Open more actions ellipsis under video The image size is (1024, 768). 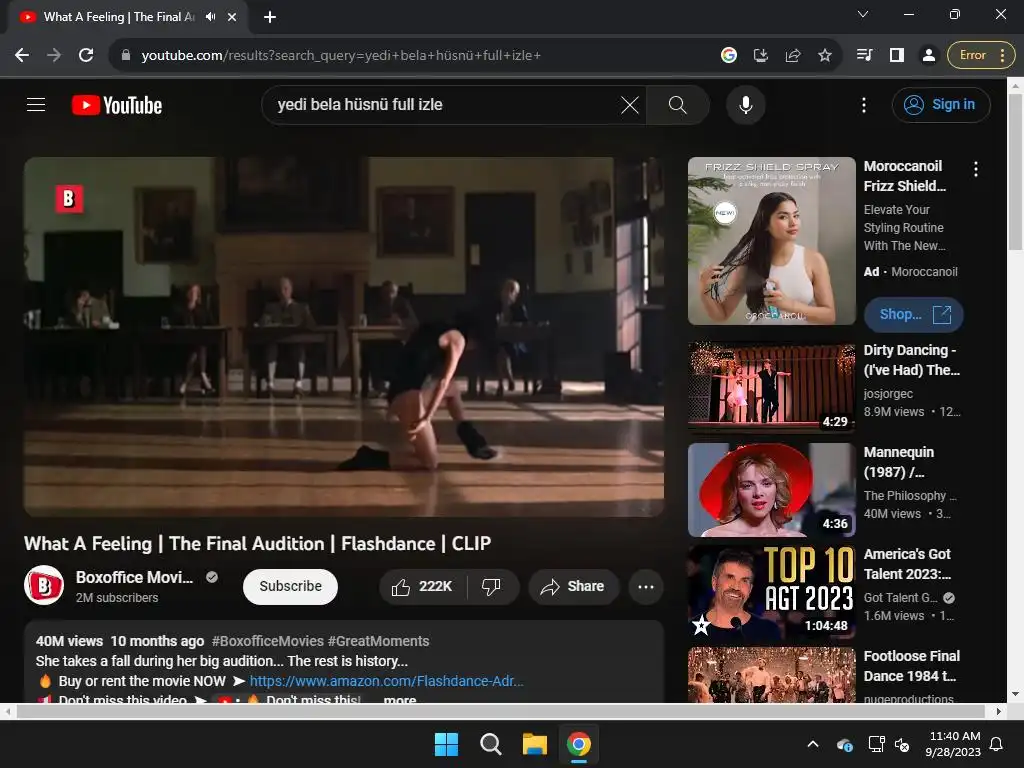click(x=646, y=586)
